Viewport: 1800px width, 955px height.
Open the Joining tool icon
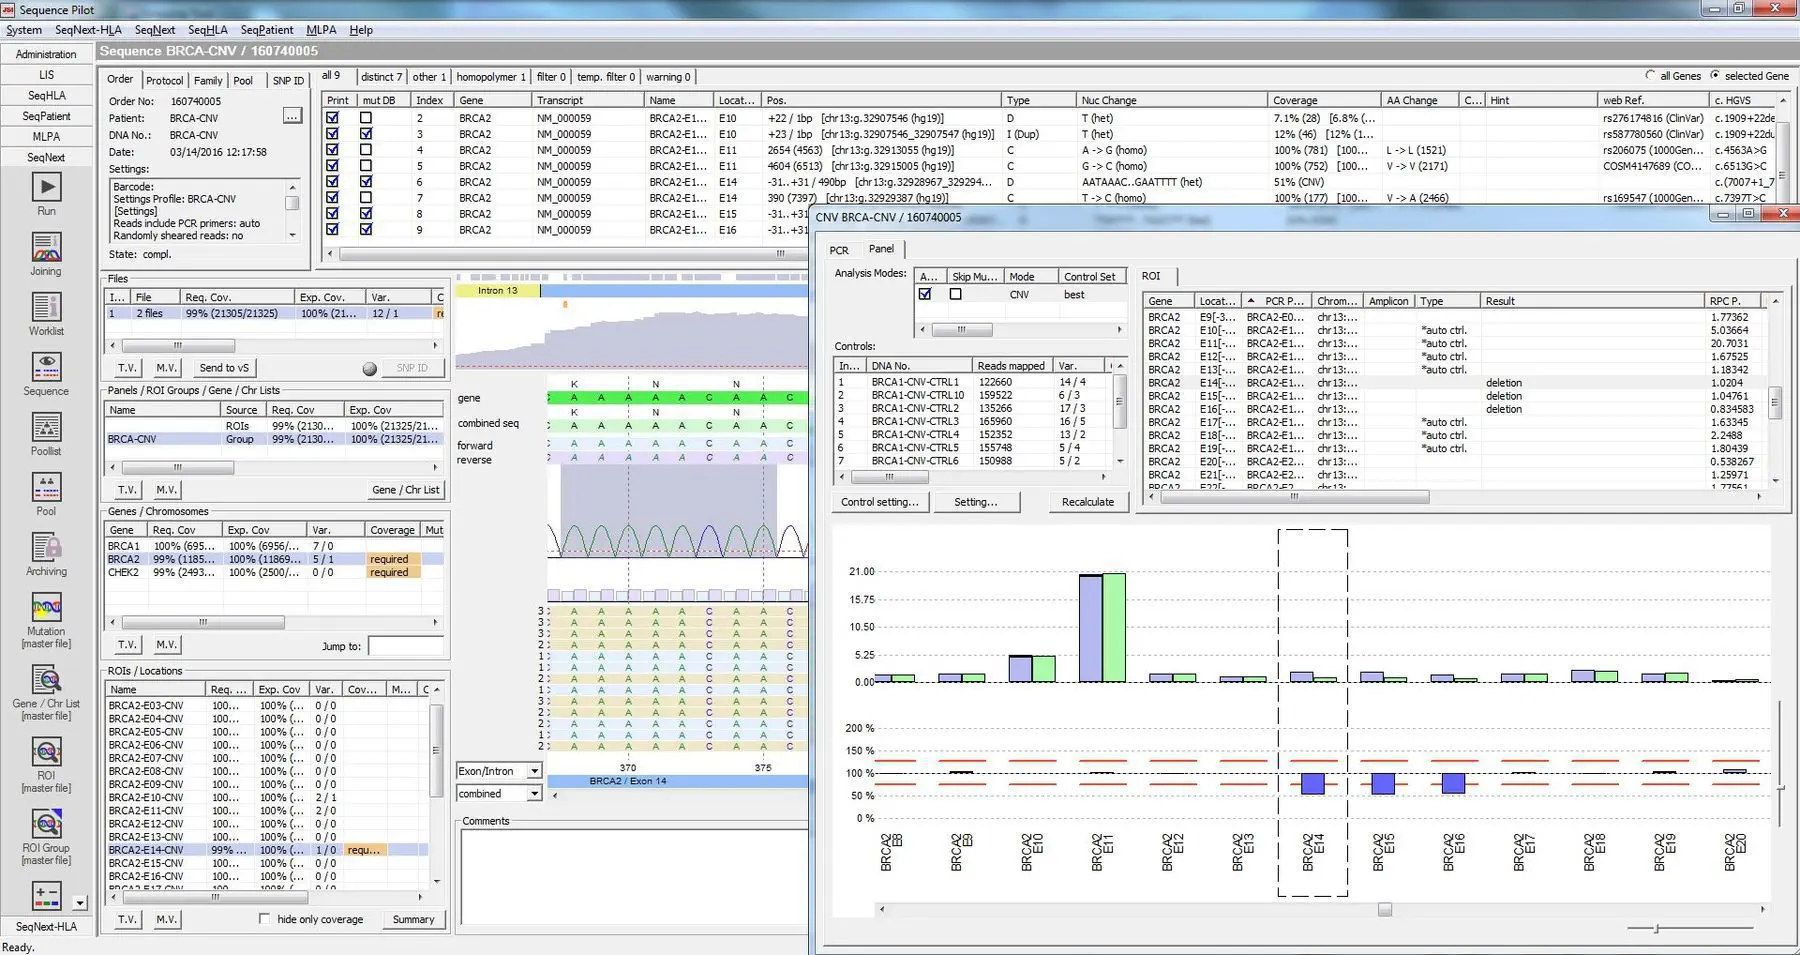(x=46, y=248)
